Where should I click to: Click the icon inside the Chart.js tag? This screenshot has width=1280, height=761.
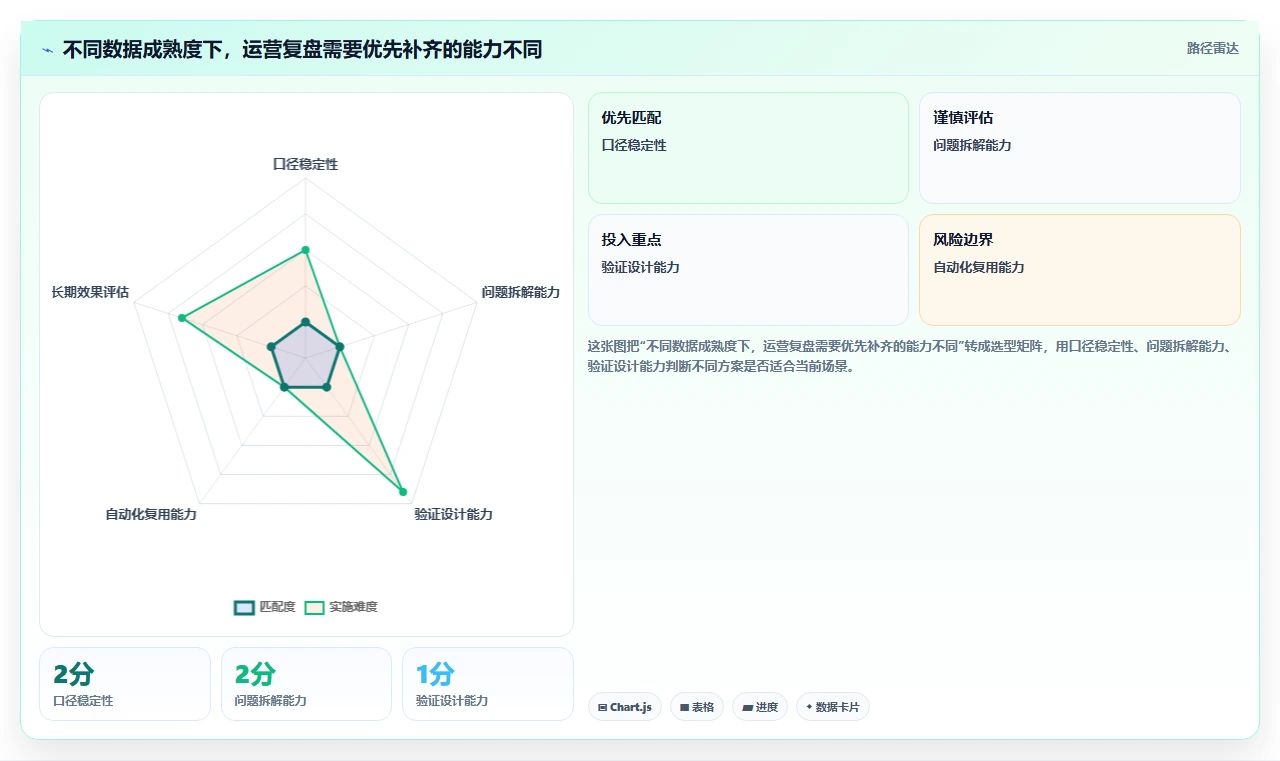tap(602, 707)
